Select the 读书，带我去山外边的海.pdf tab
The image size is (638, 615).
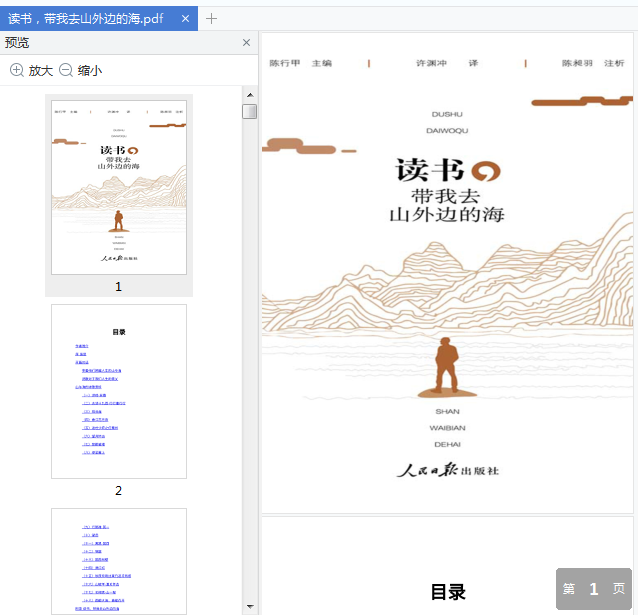tap(98, 18)
